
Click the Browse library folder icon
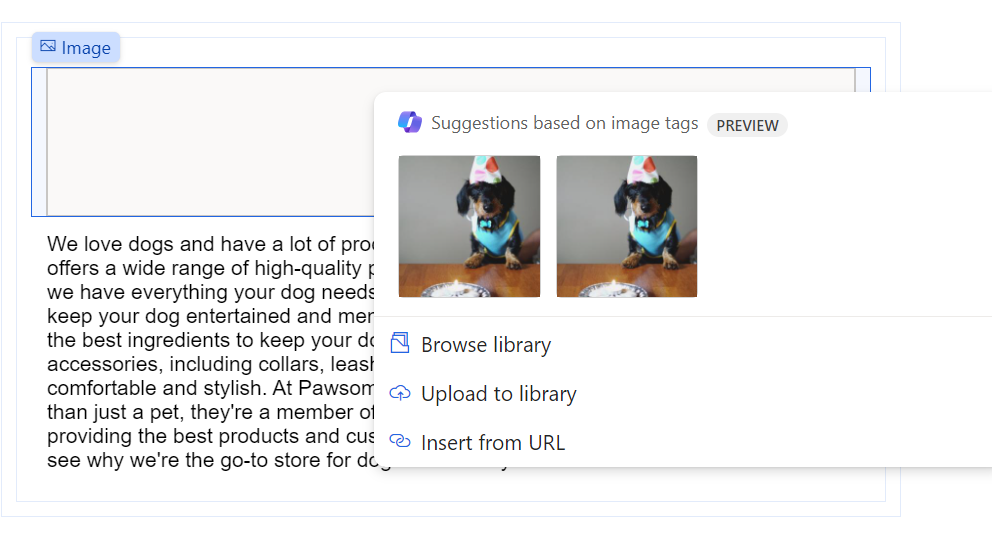[400, 344]
